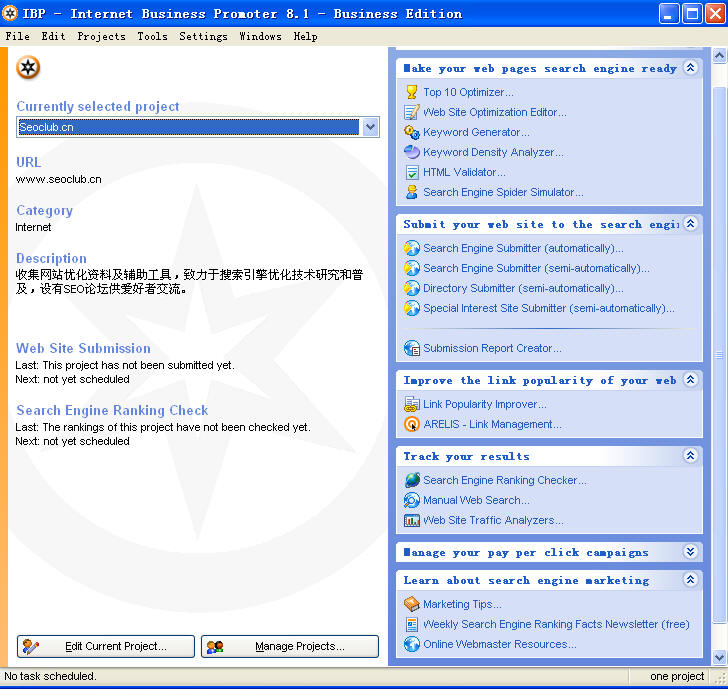Open the Keyword Generator link
This screenshot has height=689, width=728.
476,132
